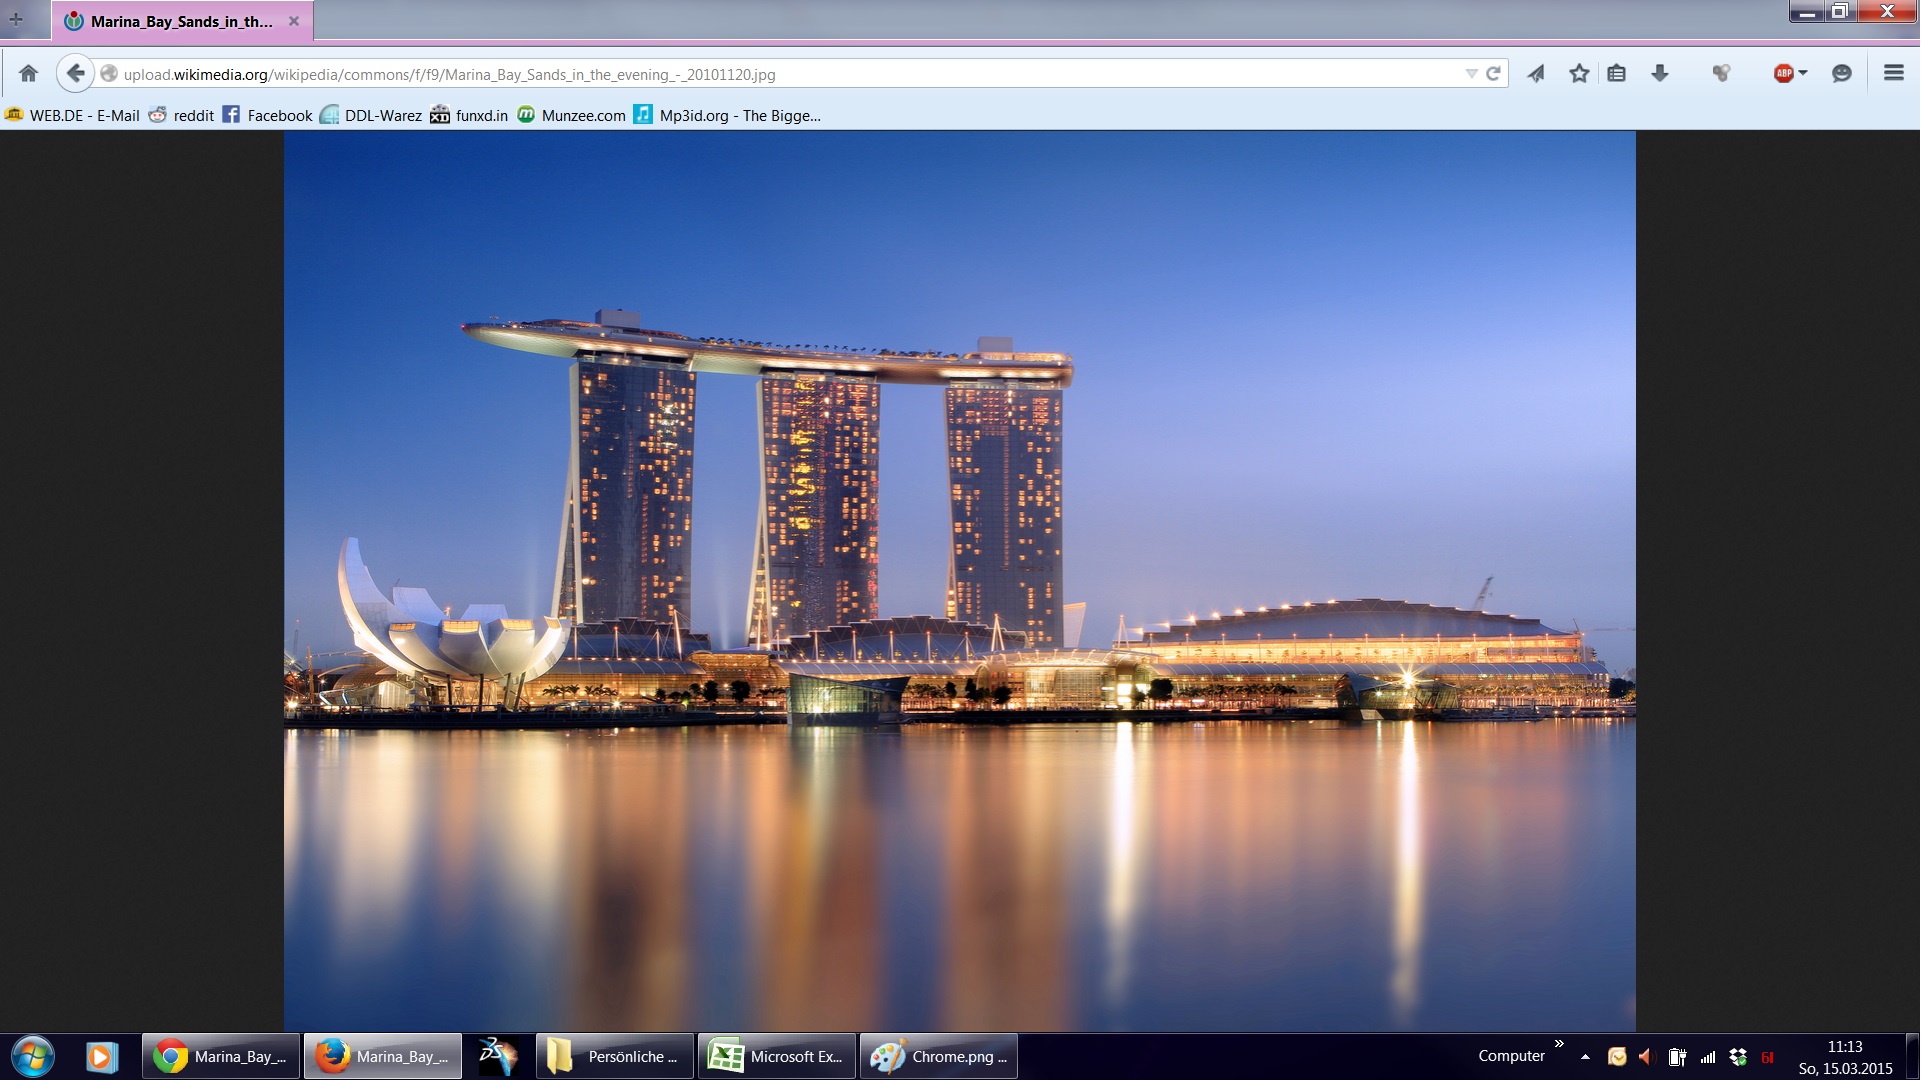Bookmark this page with the star
1921x1080 pixels.
(1579, 73)
